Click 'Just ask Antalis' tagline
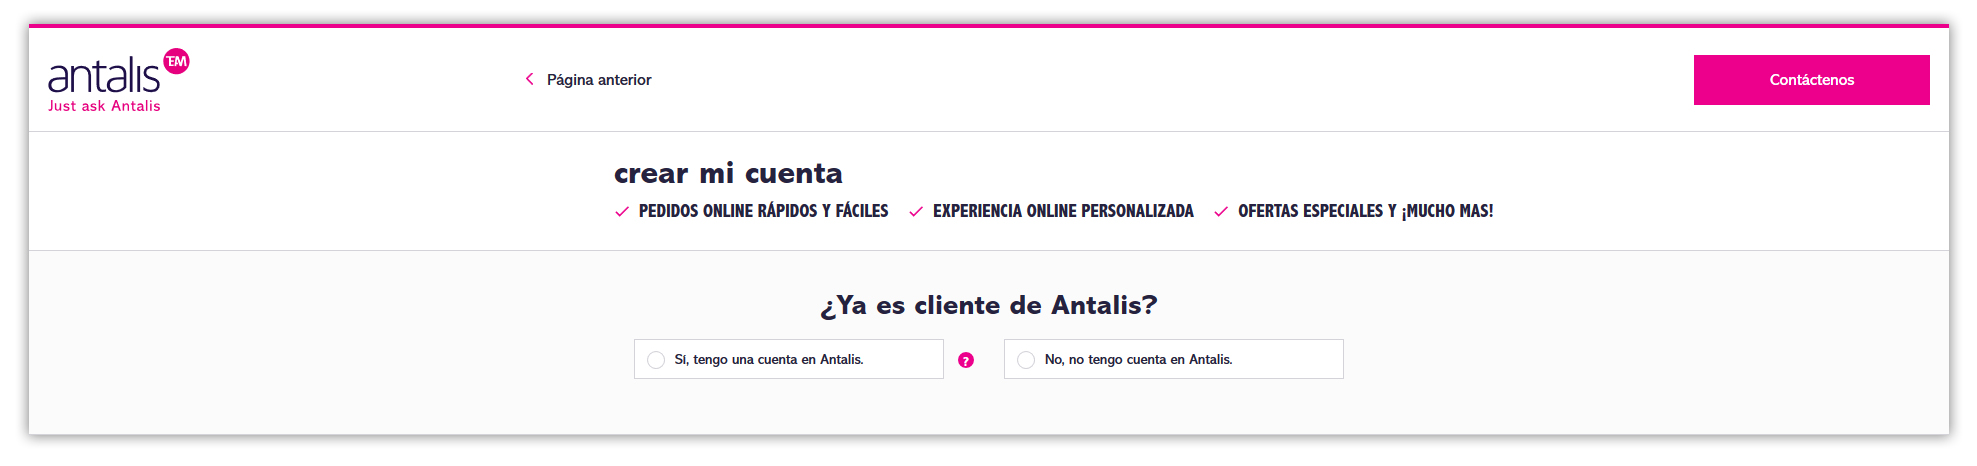Screen dimensions: 1977x466 point(104,106)
